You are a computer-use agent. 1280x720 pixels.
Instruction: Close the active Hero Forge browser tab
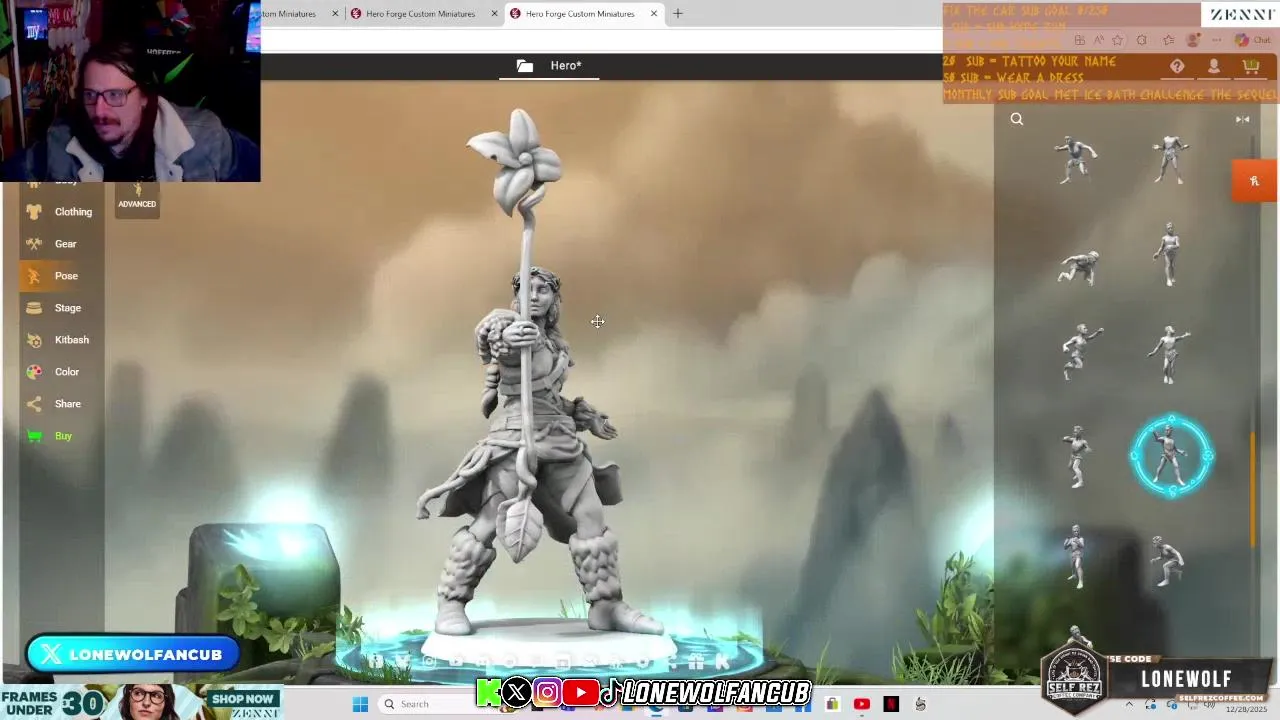click(x=654, y=14)
